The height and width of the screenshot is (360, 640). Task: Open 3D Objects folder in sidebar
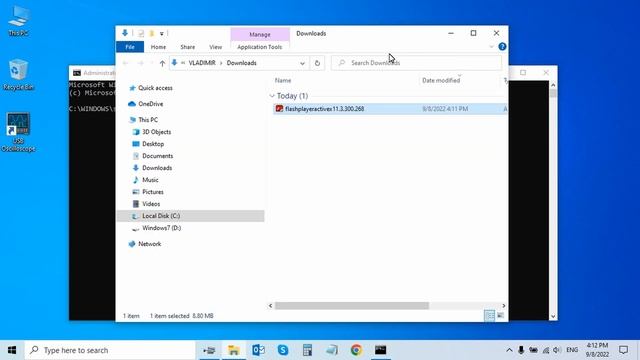tap(156, 132)
